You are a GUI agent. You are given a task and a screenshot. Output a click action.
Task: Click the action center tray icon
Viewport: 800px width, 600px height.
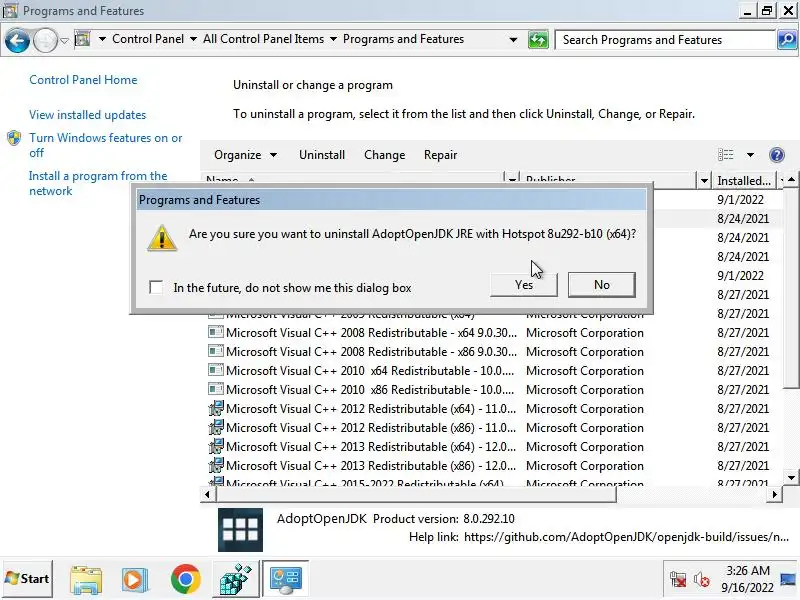(x=788, y=579)
